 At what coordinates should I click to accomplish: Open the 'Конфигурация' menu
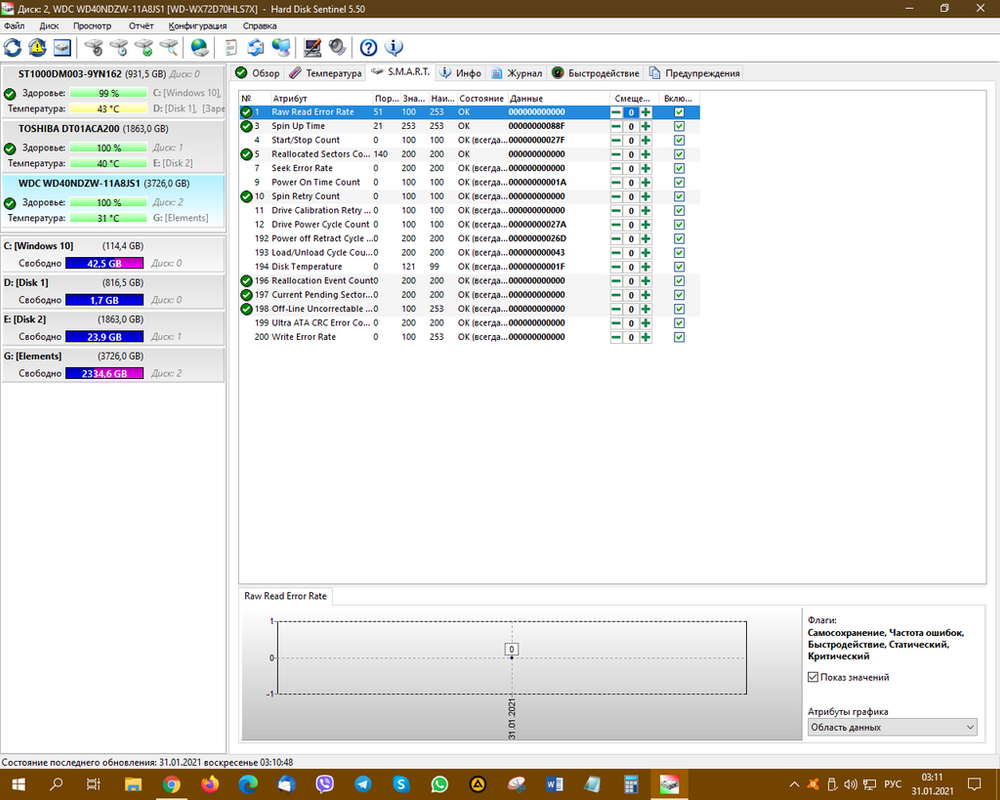(x=198, y=26)
